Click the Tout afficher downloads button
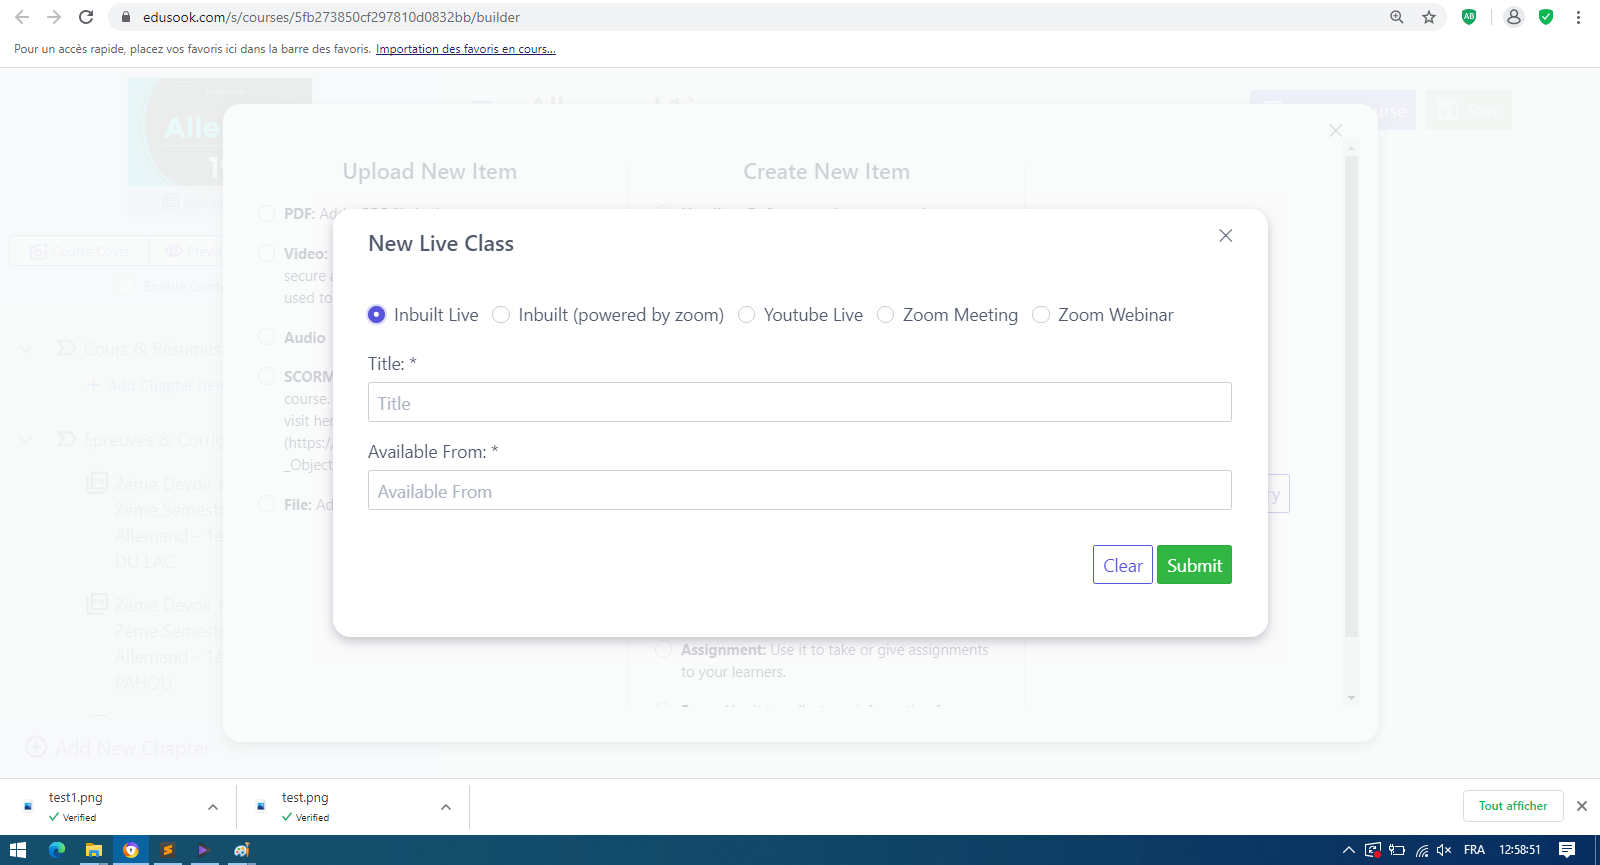This screenshot has height=865, width=1600. (1513, 806)
